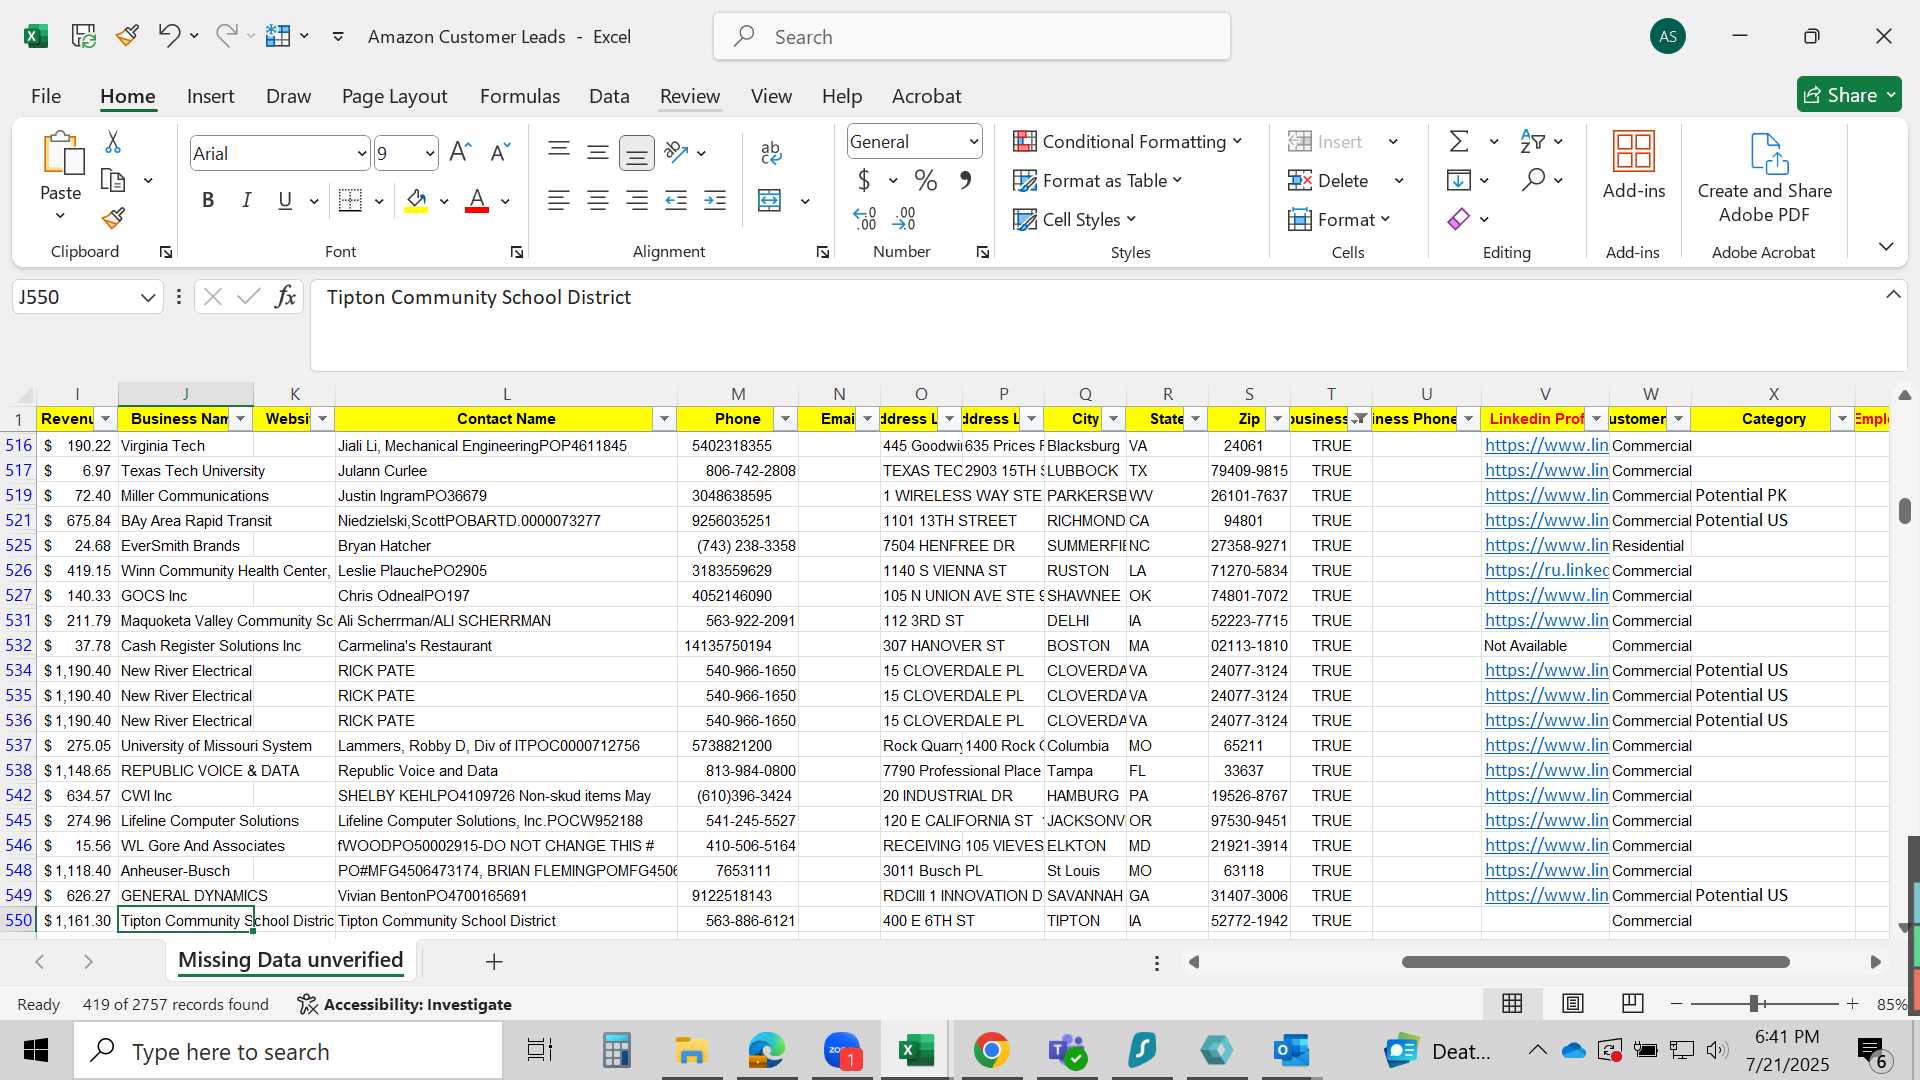Toggle Align Right horizontal alignment
Image resolution: width=1920 pixels, height=1080 pixels.
(637, 201)
